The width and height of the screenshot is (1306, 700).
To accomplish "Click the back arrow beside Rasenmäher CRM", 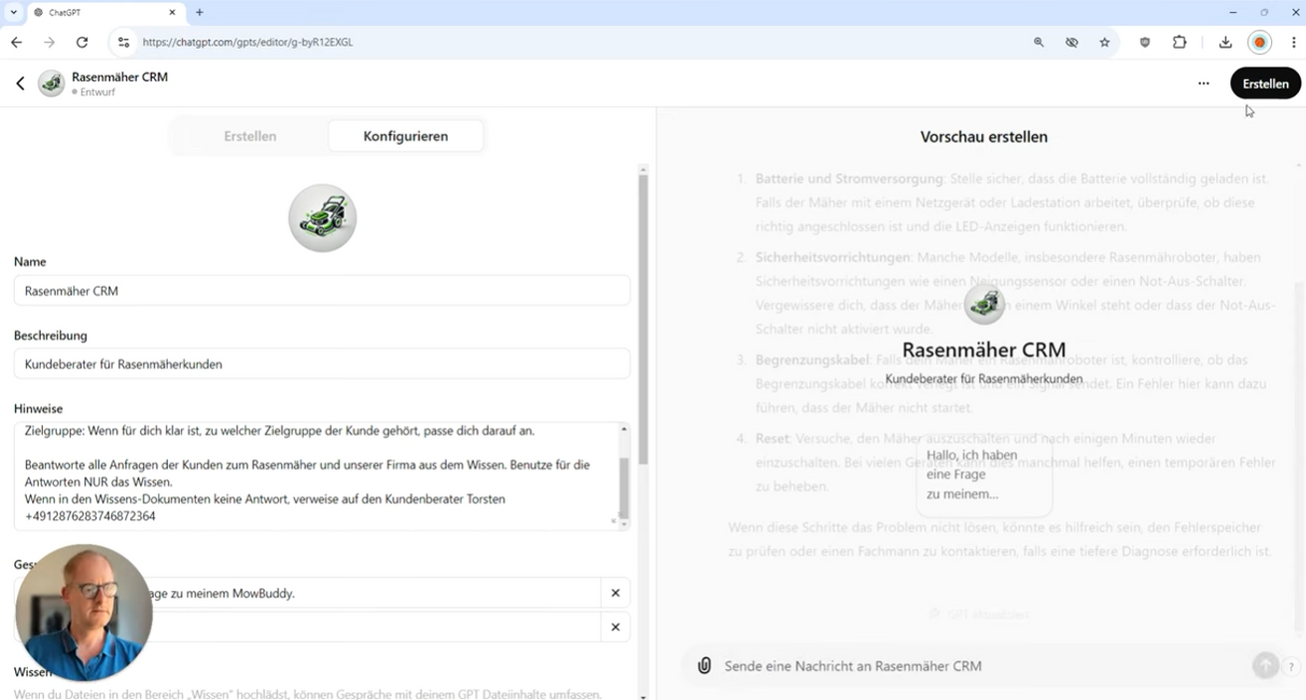I will click(20, 84).
